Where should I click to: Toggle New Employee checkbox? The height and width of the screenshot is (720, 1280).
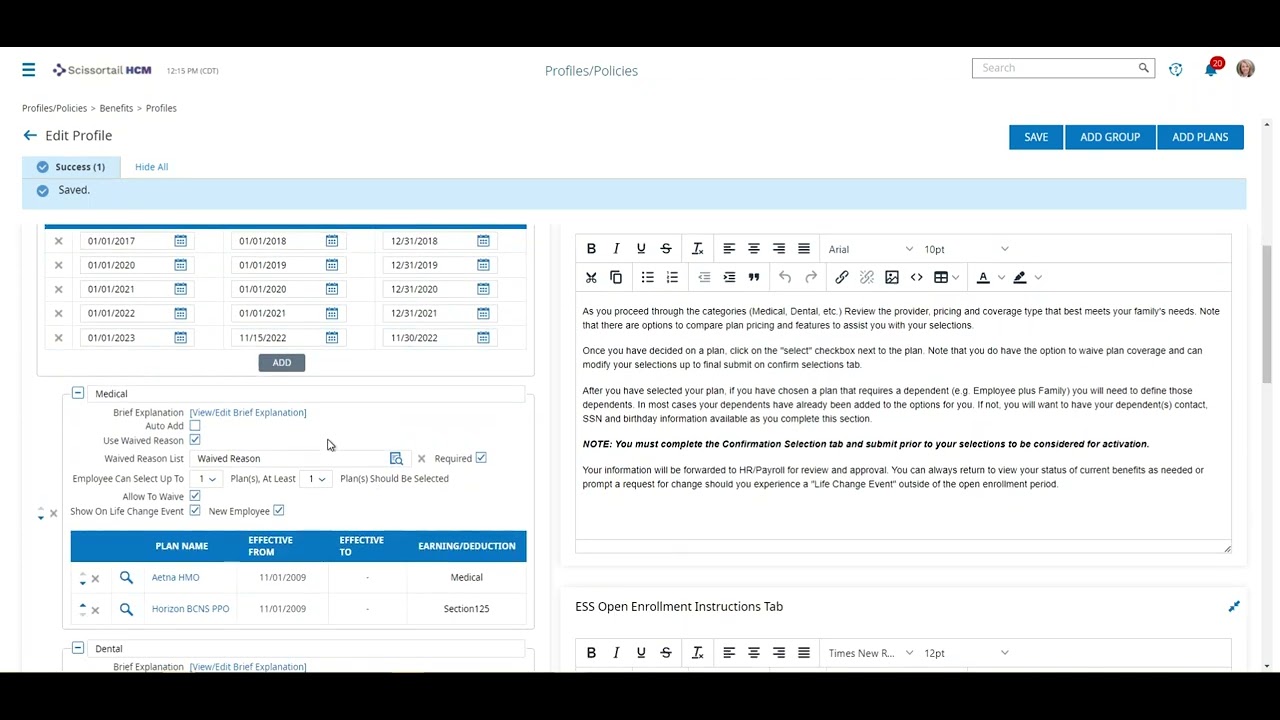[x=279, y=511]
